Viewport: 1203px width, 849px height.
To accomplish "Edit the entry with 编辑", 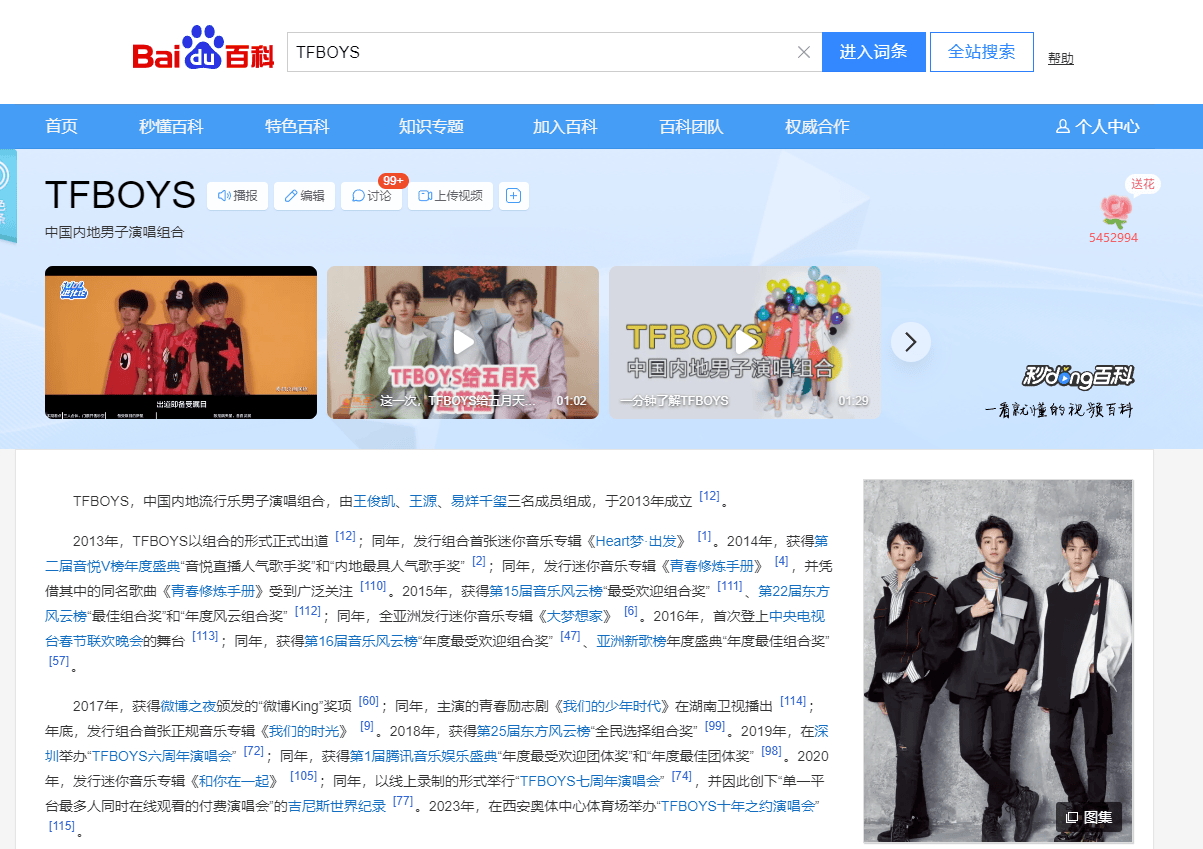I will tap(305, 196).
